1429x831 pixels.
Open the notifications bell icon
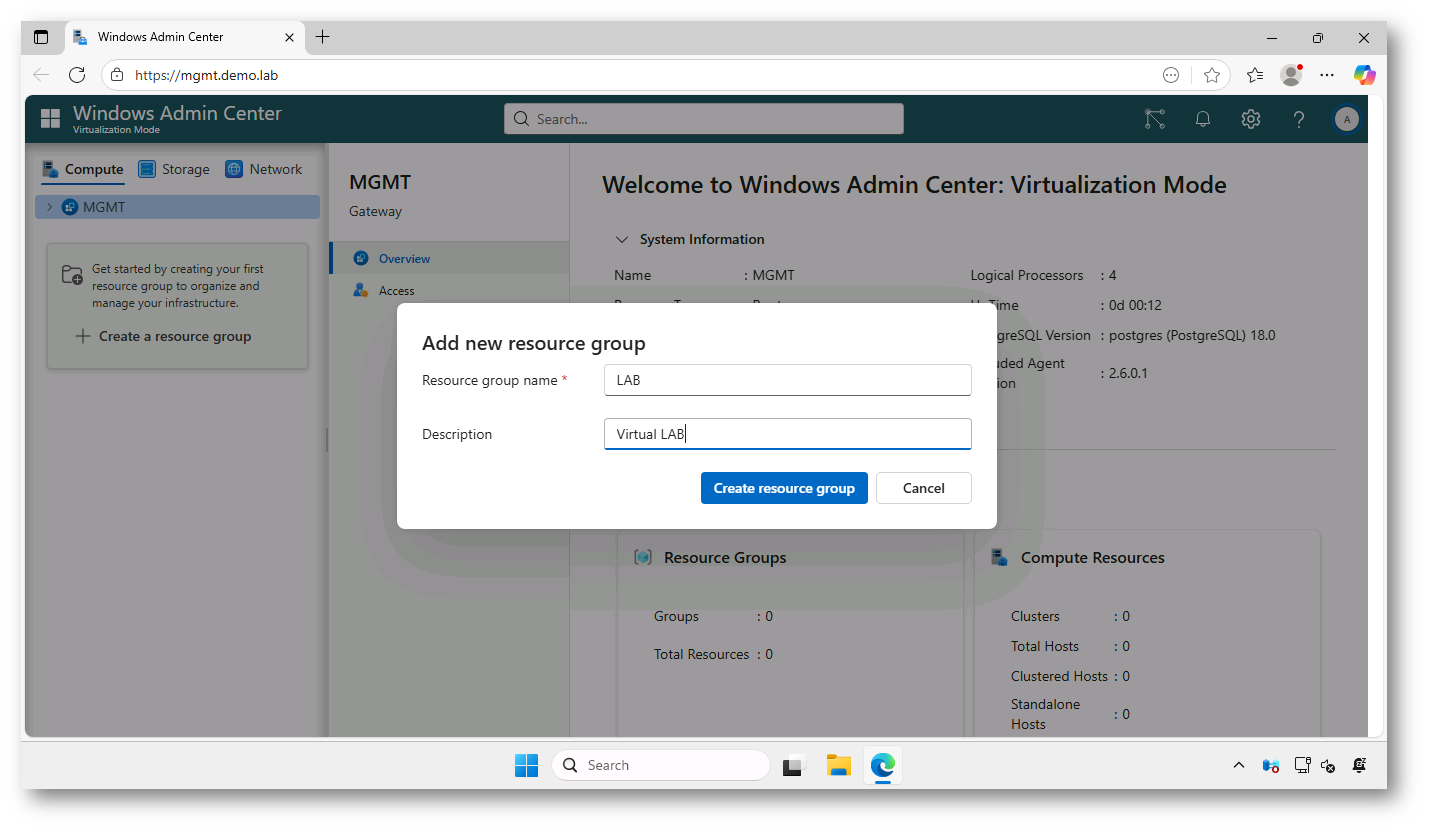pos(1203,119)
